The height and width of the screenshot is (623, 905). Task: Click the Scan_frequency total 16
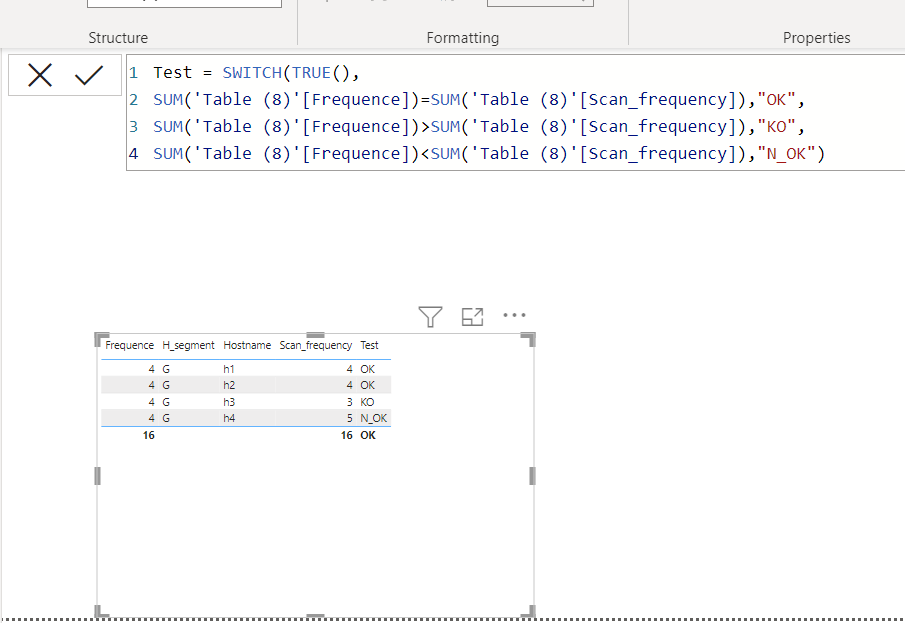[346, 435]
